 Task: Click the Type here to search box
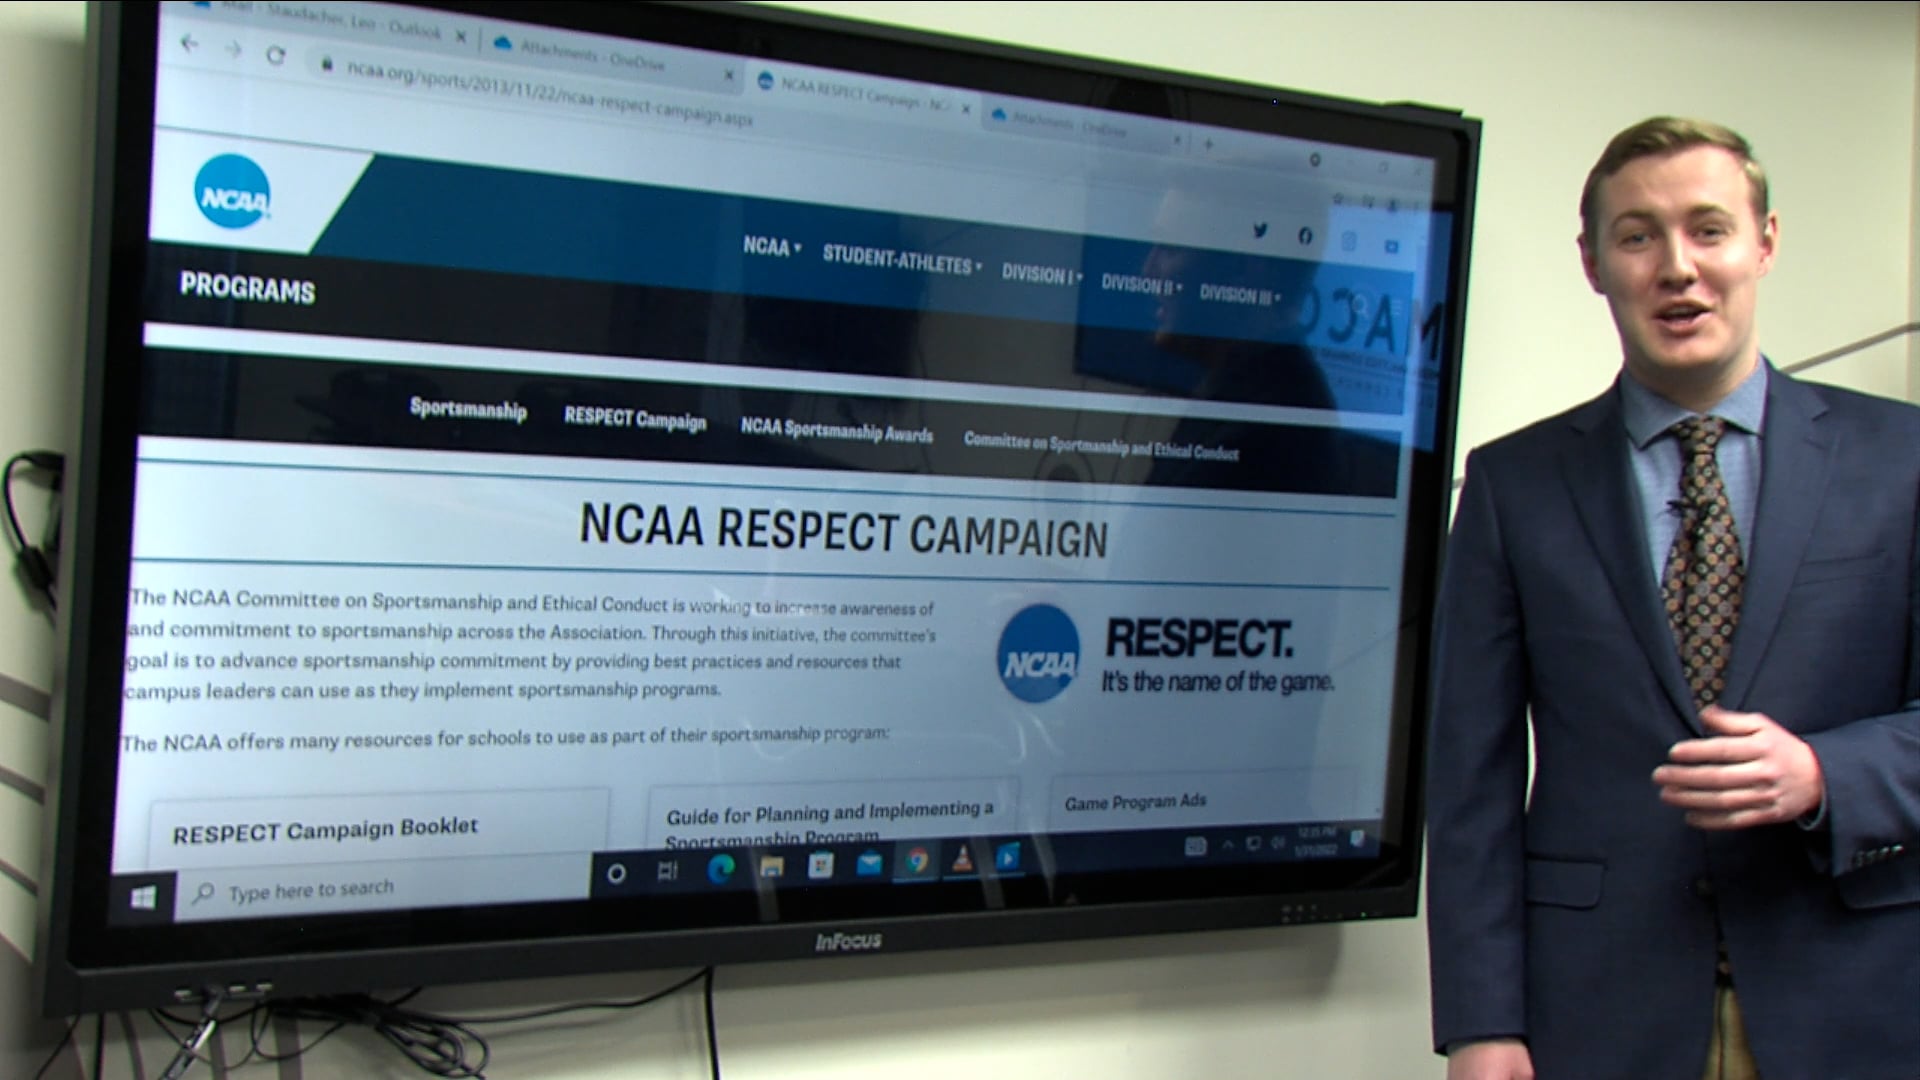tap(382, 888)
